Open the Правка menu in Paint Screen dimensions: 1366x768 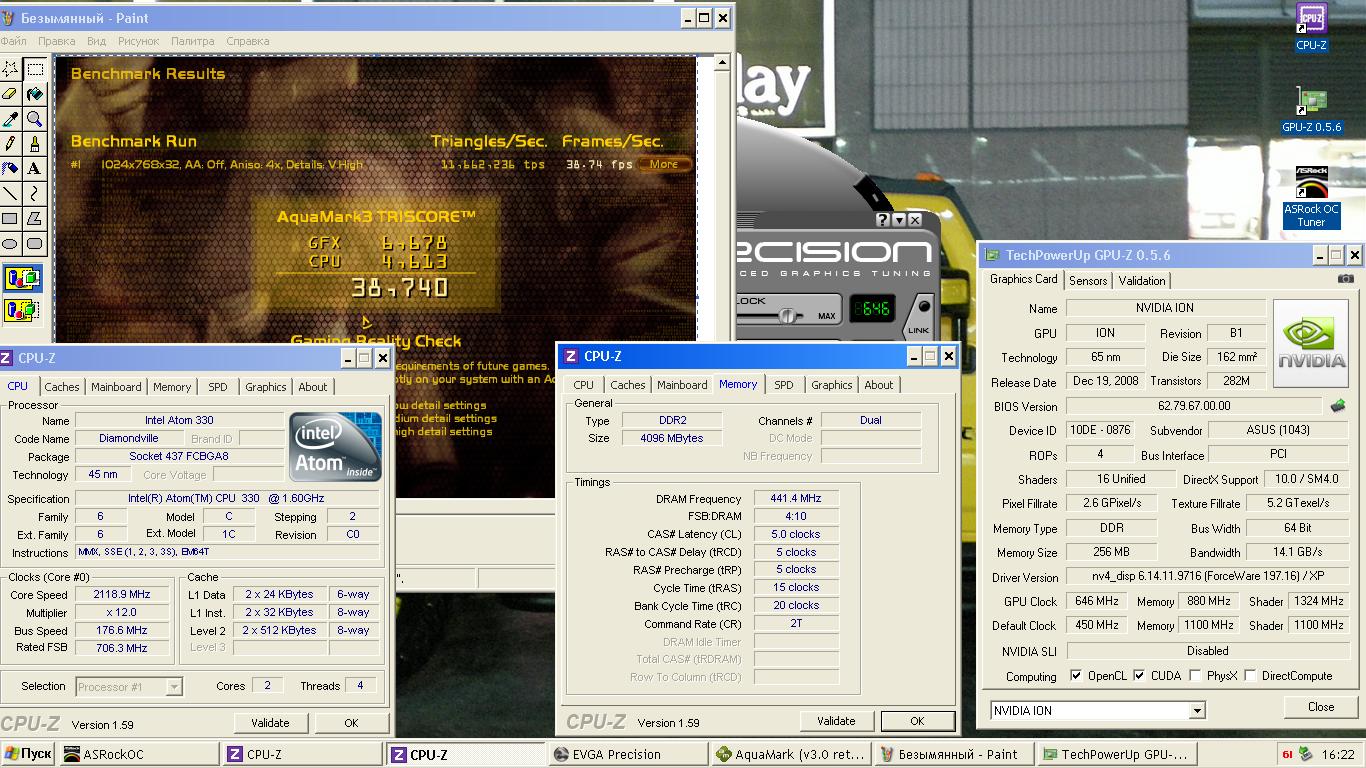coord(57,41)
